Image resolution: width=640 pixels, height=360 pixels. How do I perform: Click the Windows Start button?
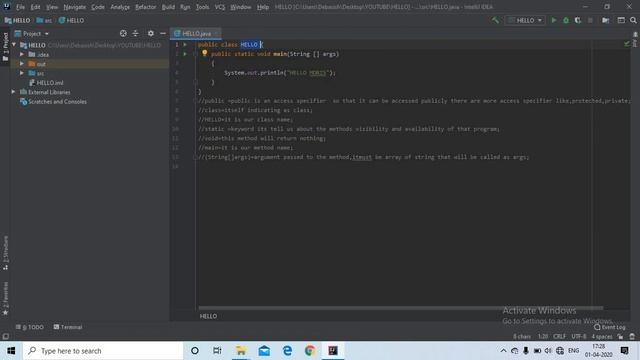point(11,351)
